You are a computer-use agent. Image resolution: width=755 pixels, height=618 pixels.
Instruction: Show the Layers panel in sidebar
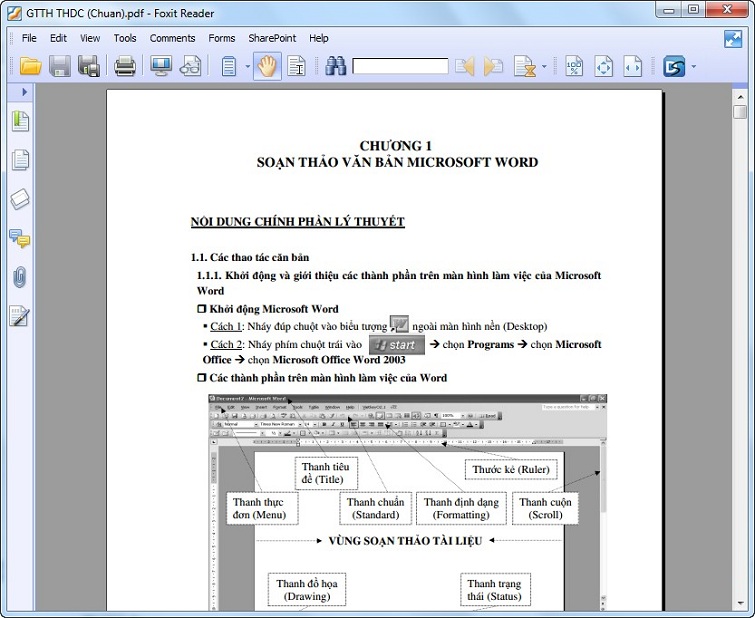20,199
